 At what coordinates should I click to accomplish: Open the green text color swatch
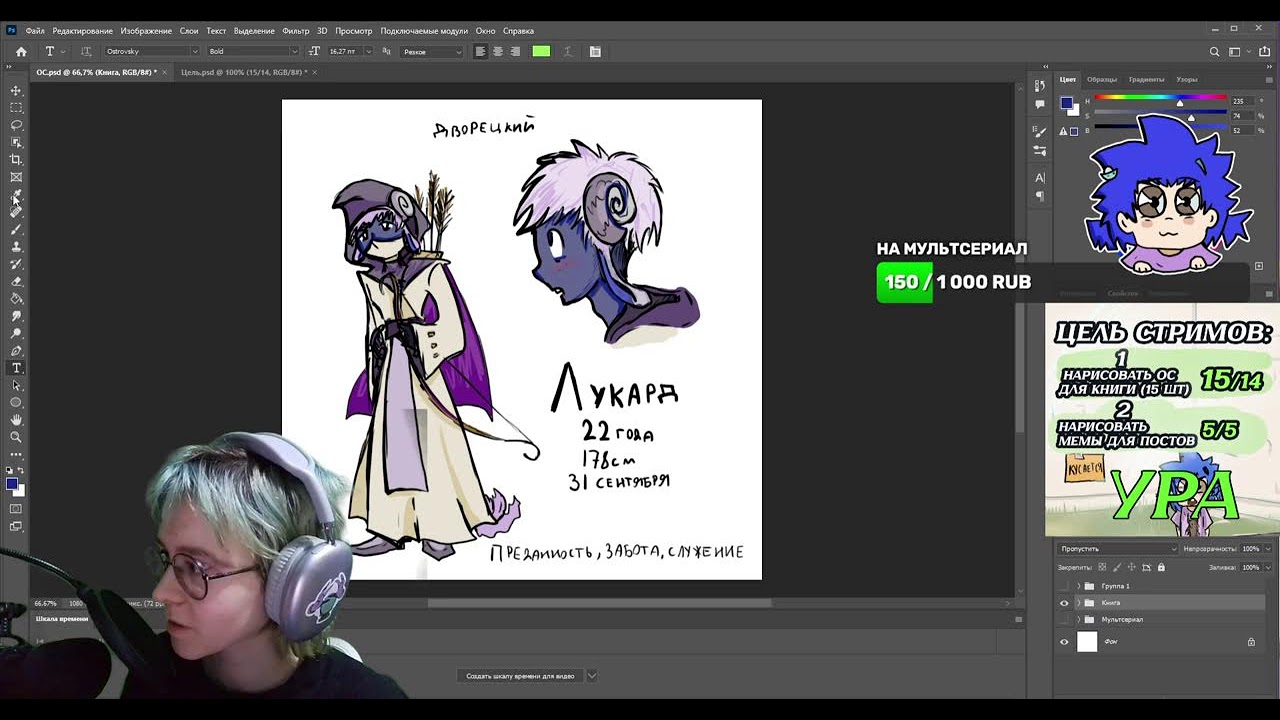coord(541,51)
